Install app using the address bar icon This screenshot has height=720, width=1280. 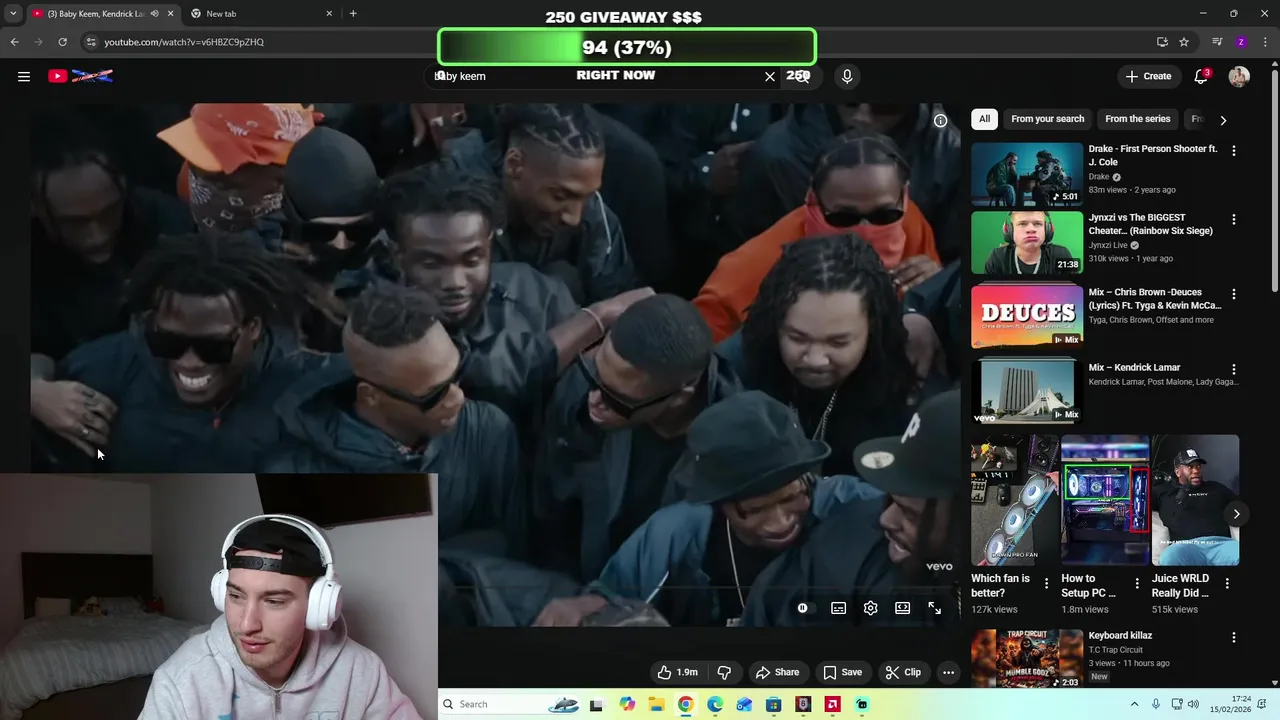[1162, 42]
